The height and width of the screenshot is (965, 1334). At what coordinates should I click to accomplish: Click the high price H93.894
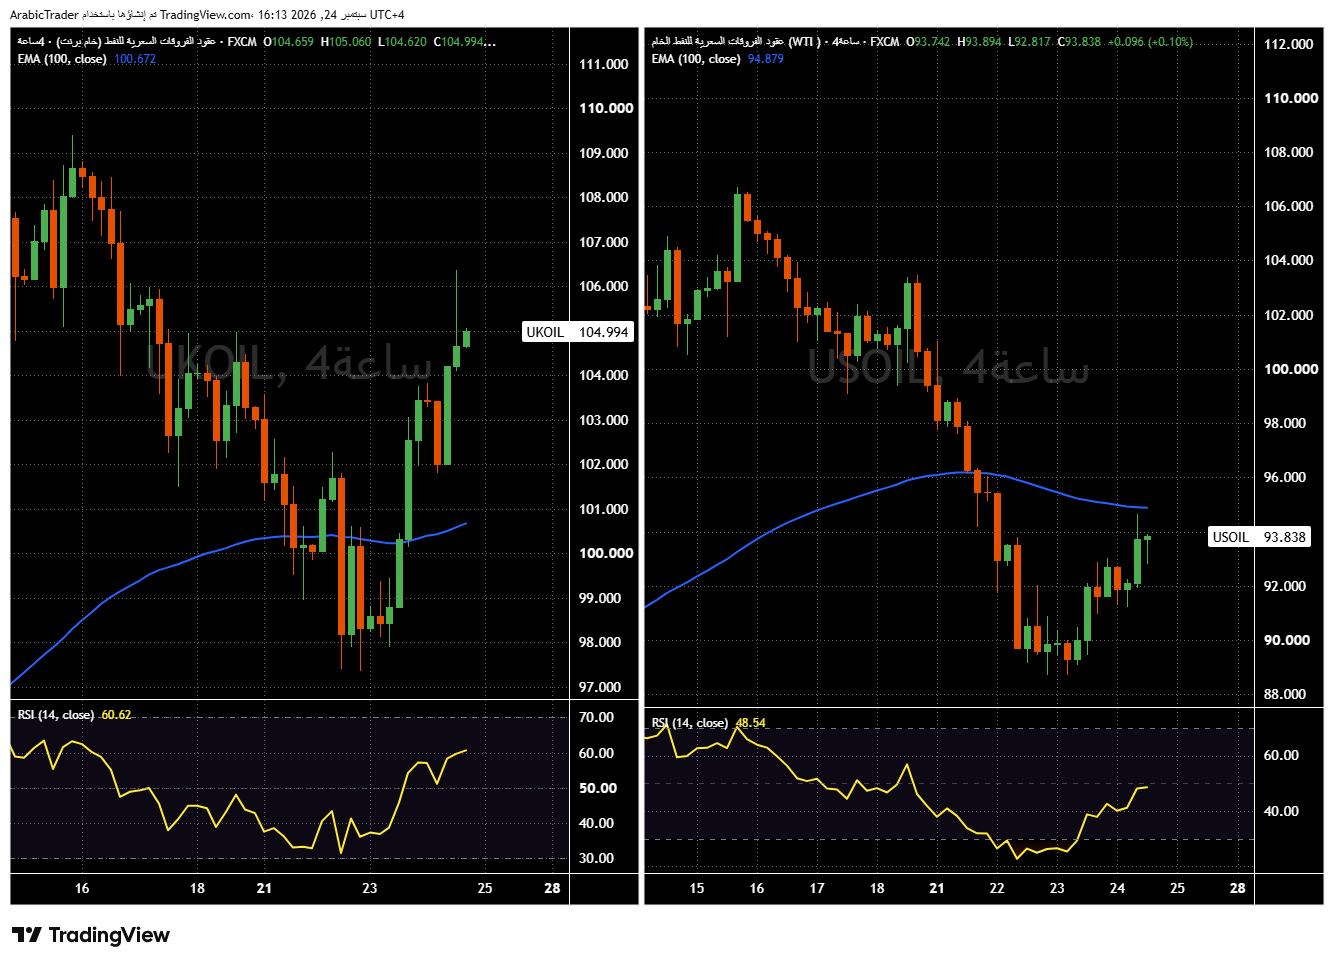click(x=979, y=42)
